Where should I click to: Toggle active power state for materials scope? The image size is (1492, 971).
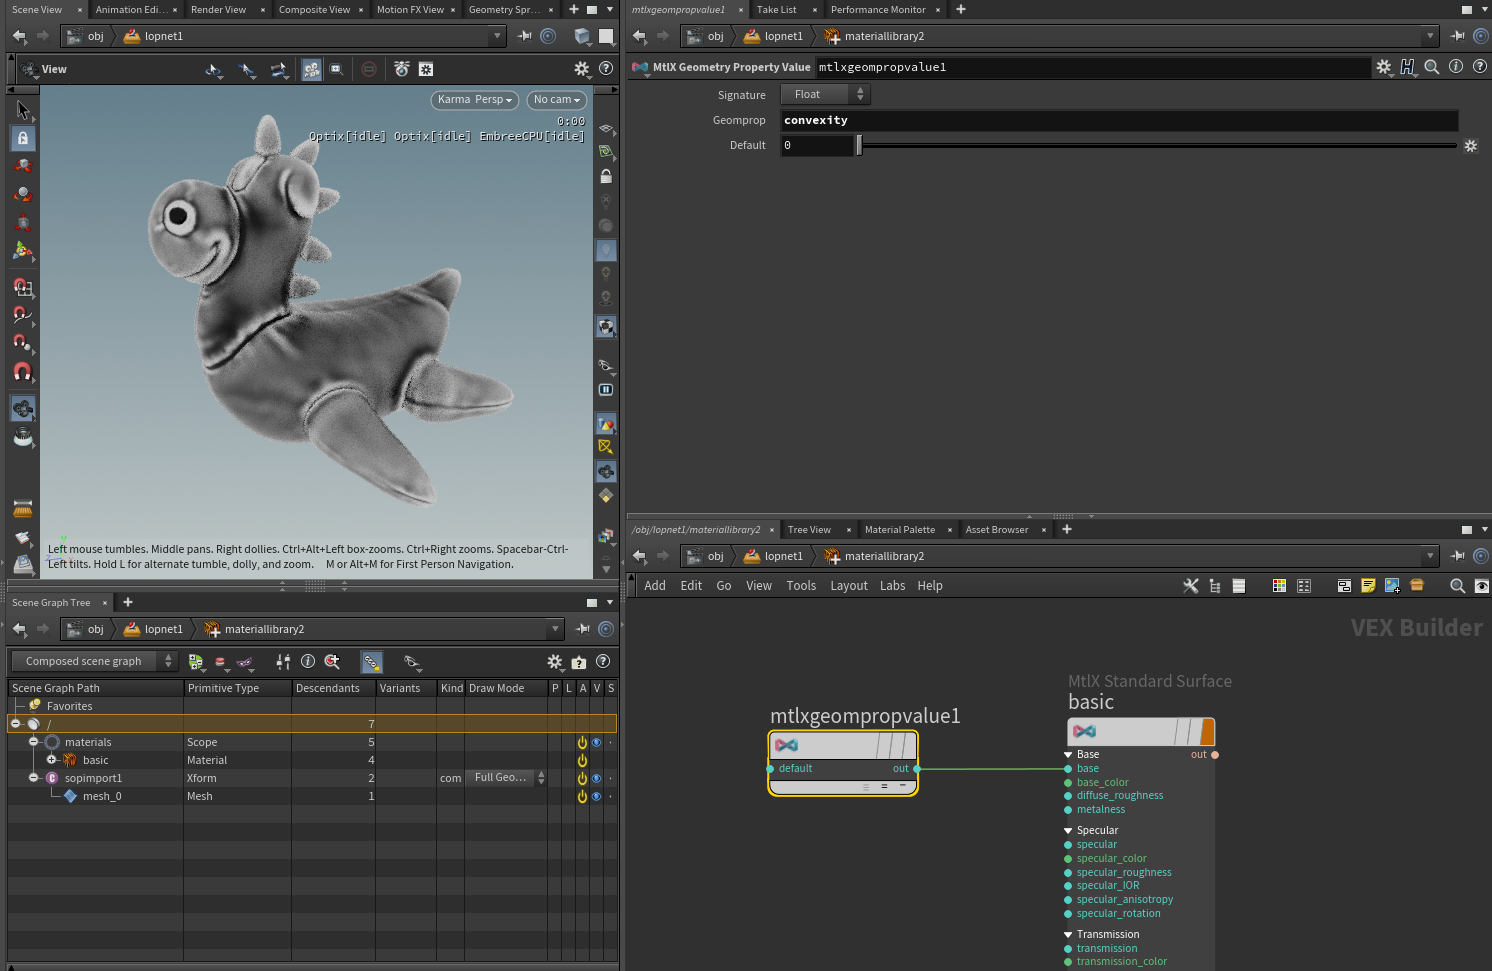tap(582, 743)
